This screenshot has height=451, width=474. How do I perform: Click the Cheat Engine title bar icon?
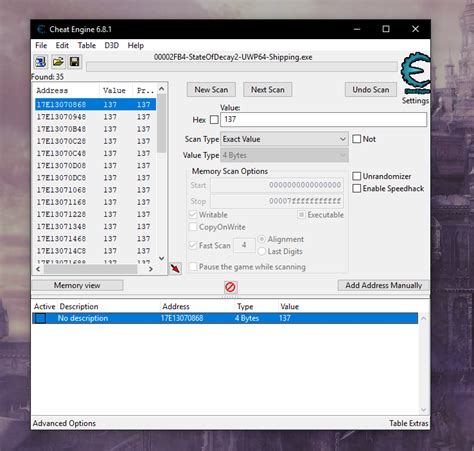(x=41, y=29)
